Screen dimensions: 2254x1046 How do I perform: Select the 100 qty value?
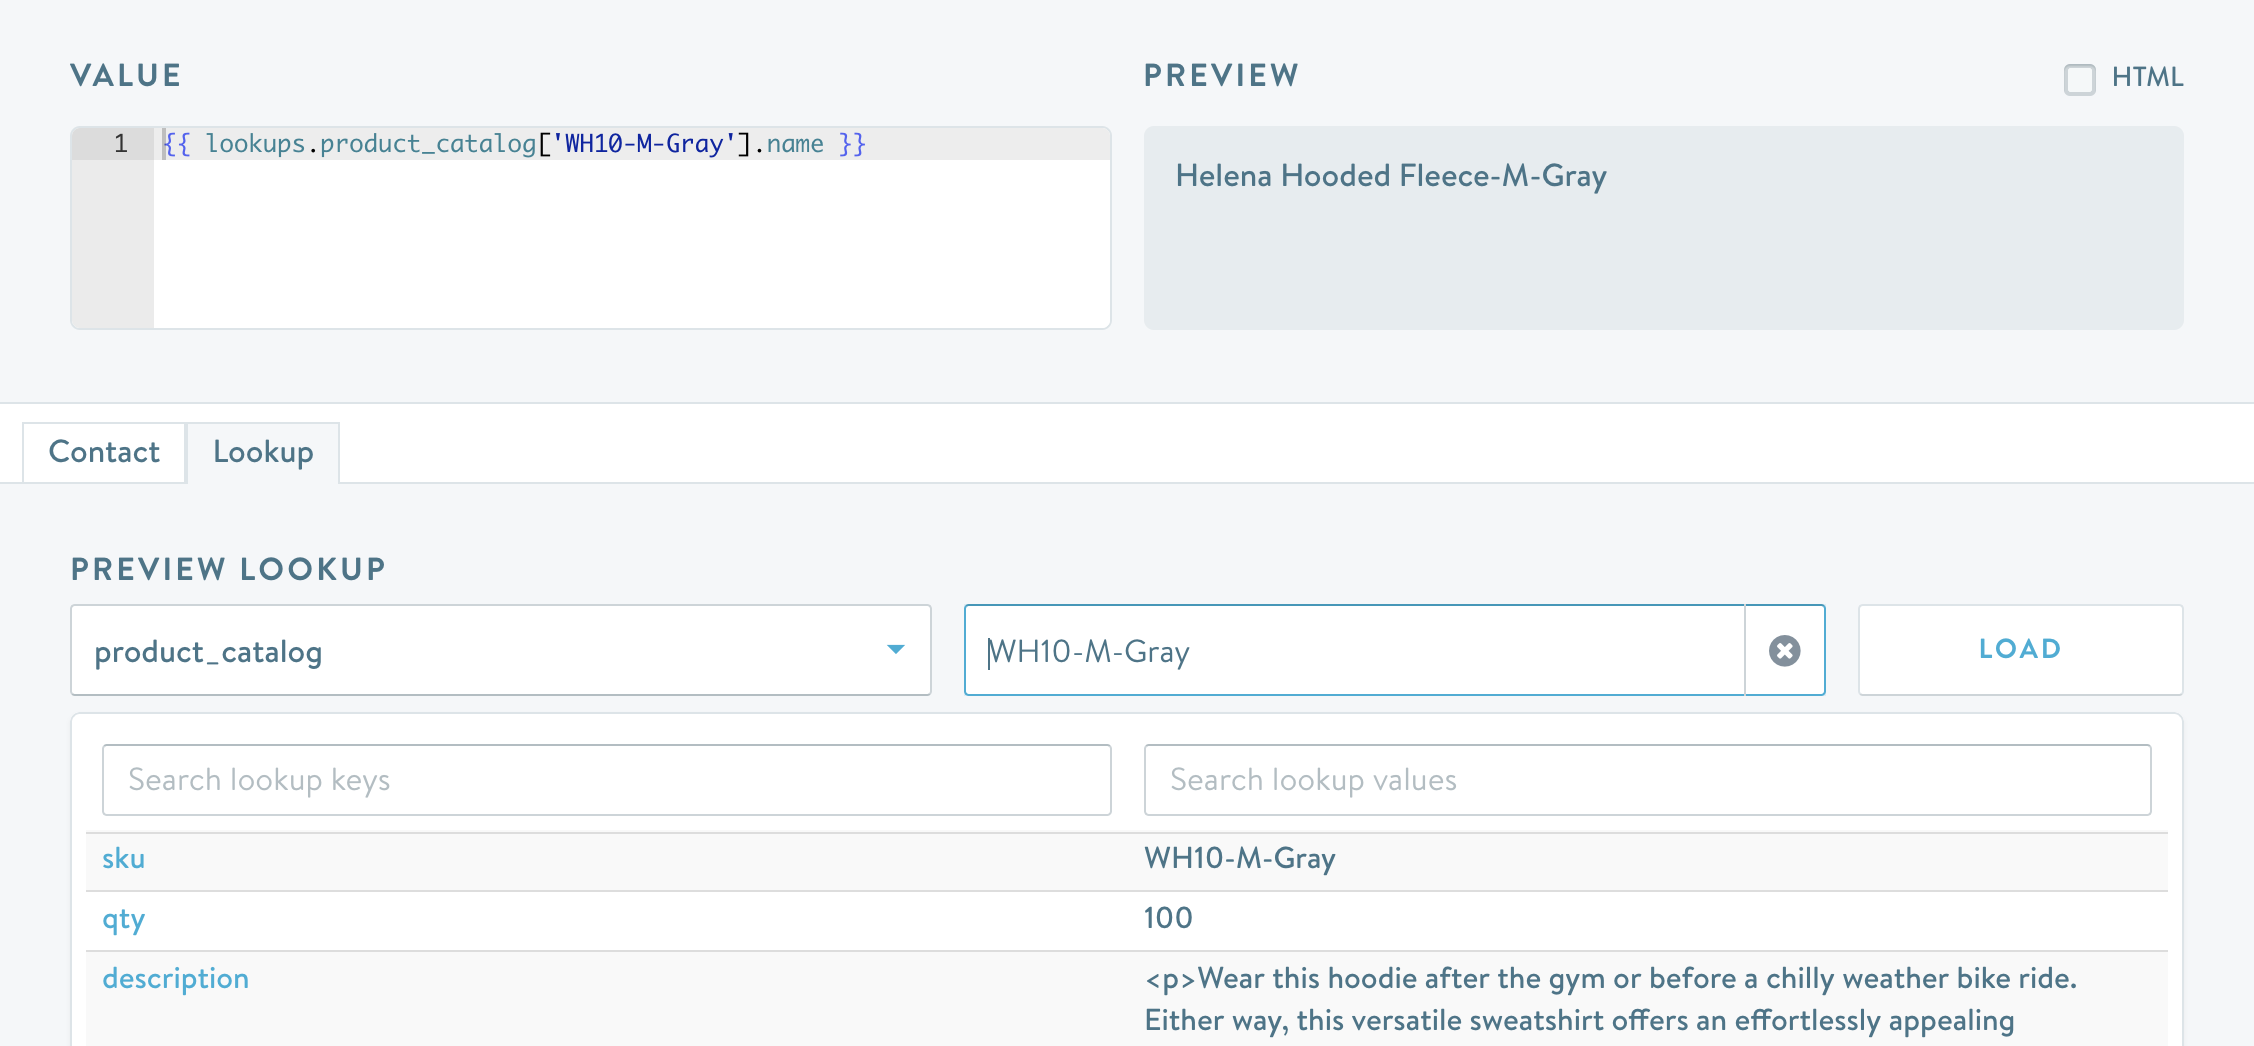(x=1168, y=918)
